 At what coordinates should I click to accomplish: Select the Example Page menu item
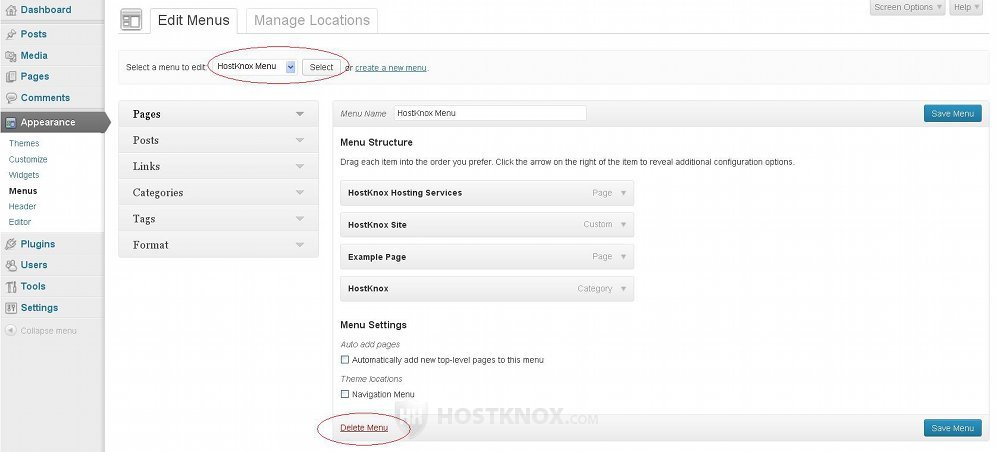pyautogui.click(x=487, y=257)
